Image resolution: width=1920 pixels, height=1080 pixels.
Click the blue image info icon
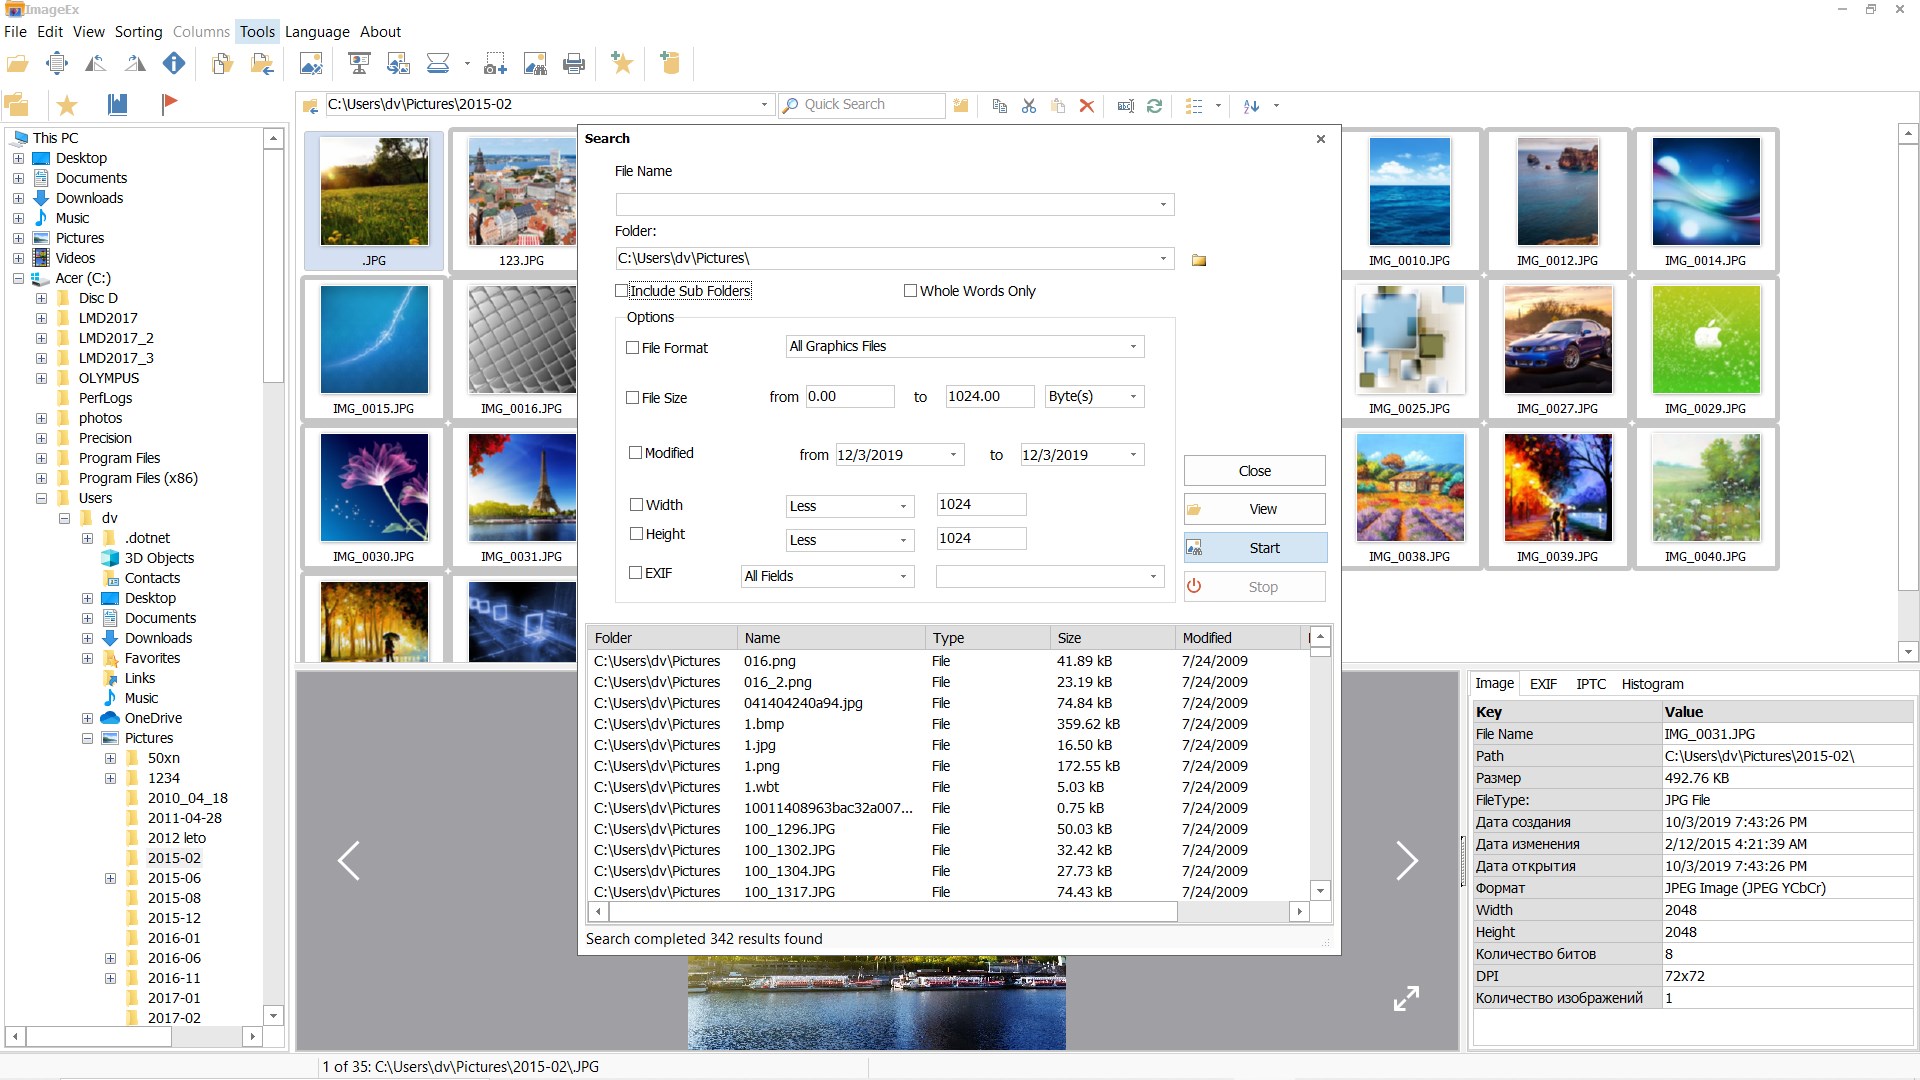coord(174,64)
